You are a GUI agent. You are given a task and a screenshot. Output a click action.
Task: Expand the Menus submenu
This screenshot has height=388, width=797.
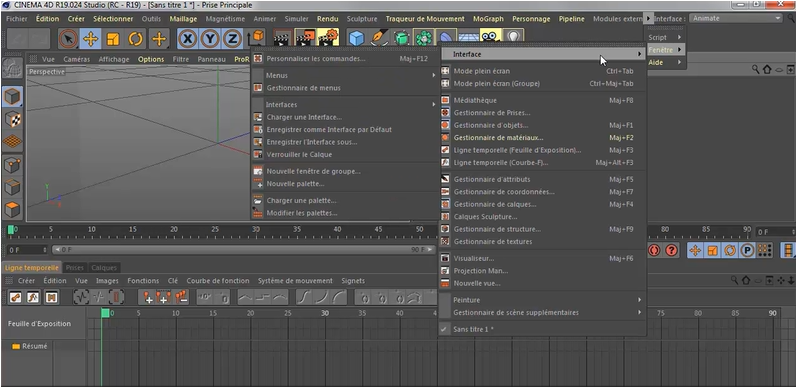pos(345,75)
